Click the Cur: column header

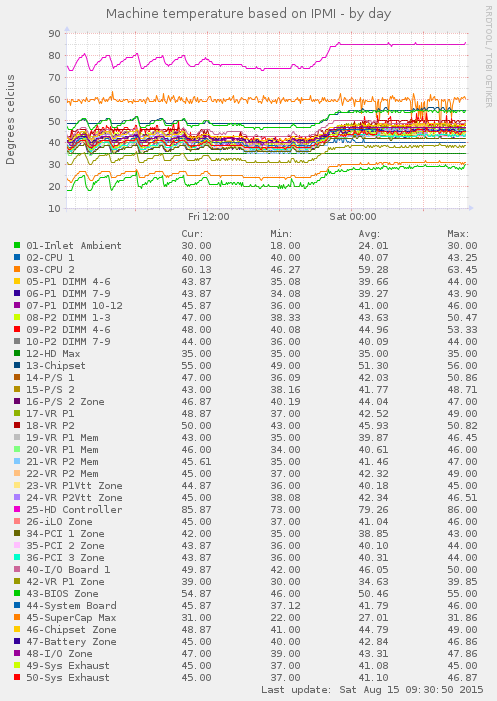[x=192, y=233]
